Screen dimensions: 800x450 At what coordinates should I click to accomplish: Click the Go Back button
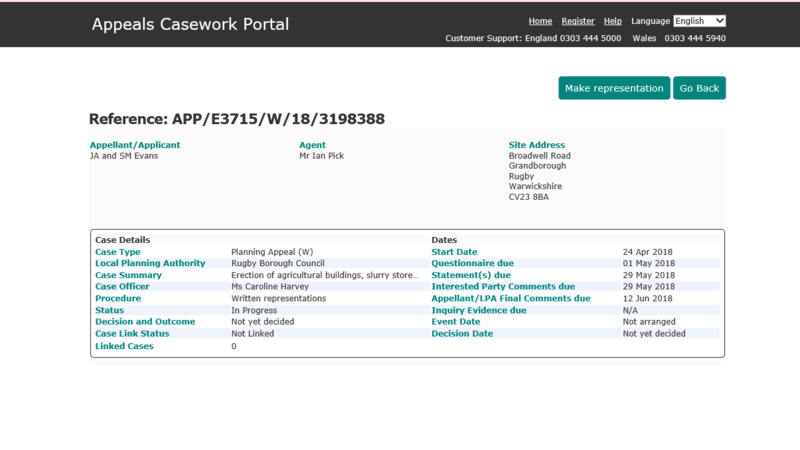[699, 88]
